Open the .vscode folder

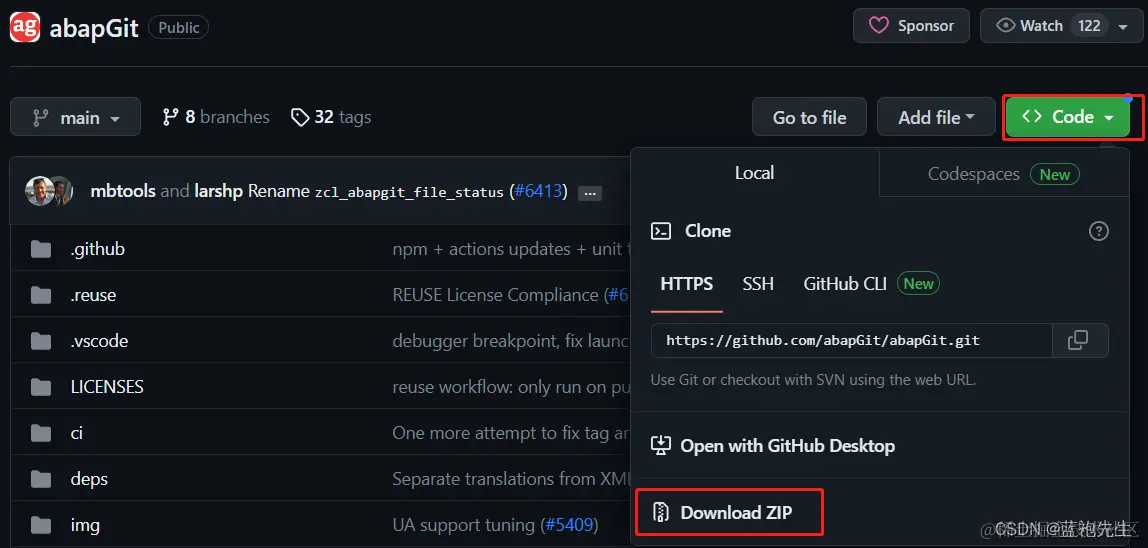point(99,341)
